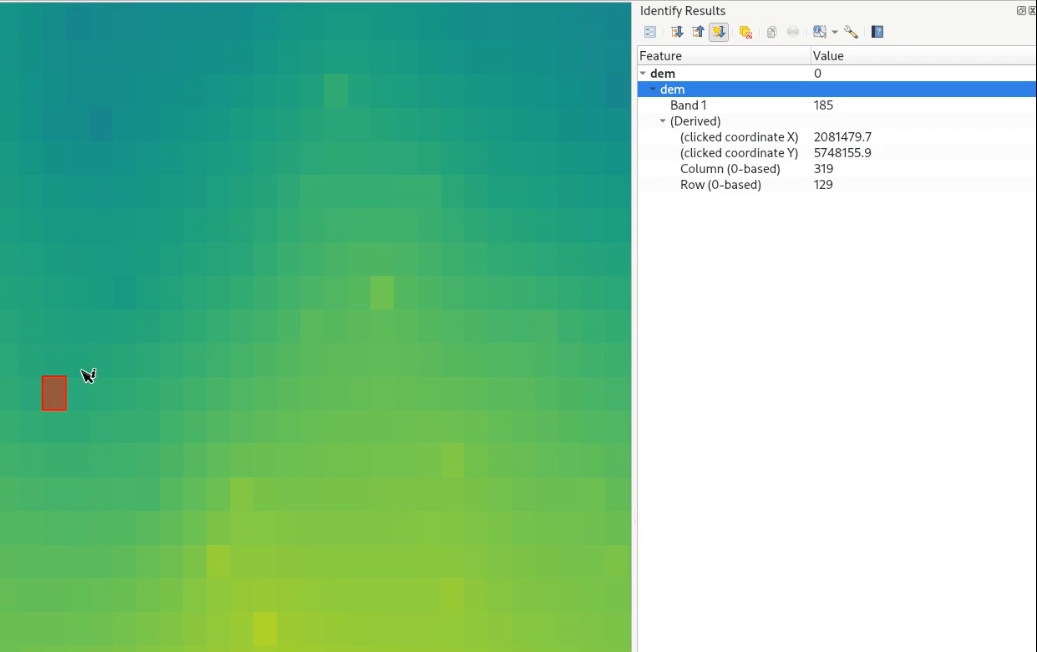1037x652 pixels.
Task: Click the Open Form icon in Identify Results
Action: tap(650, 32)
